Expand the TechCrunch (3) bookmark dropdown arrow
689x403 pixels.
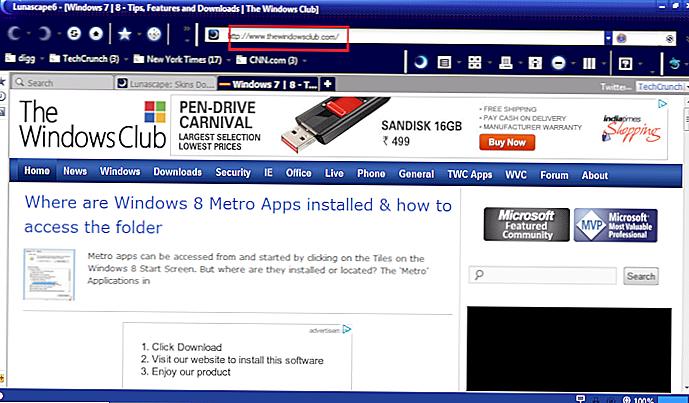click(126, 59)
